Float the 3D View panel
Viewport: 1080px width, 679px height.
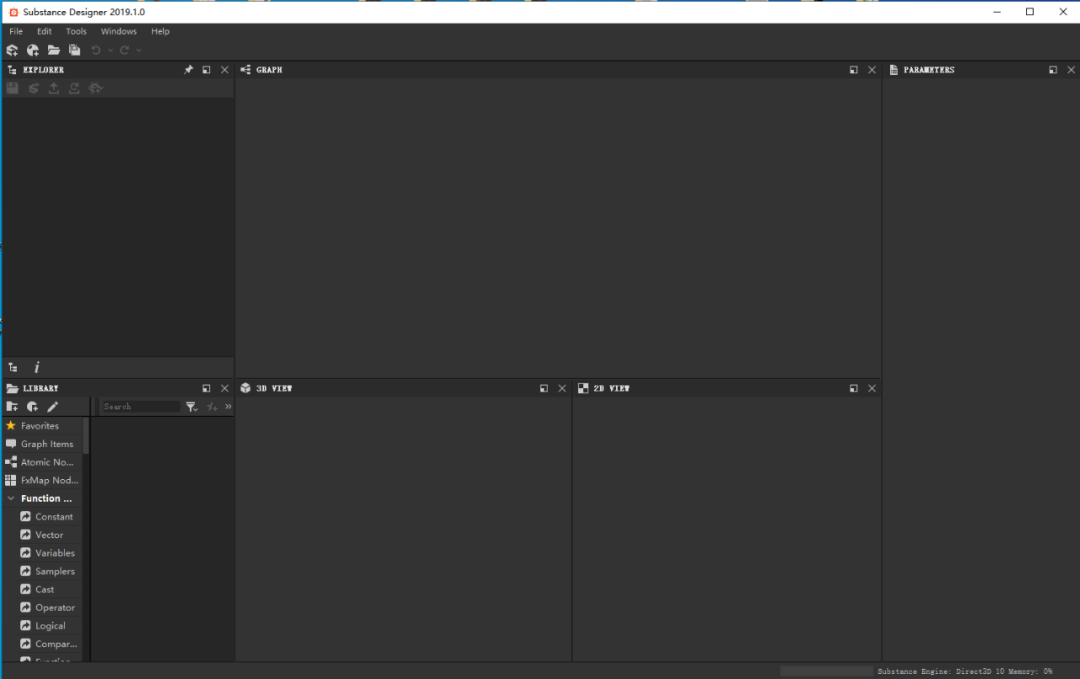tap(543, 388)
